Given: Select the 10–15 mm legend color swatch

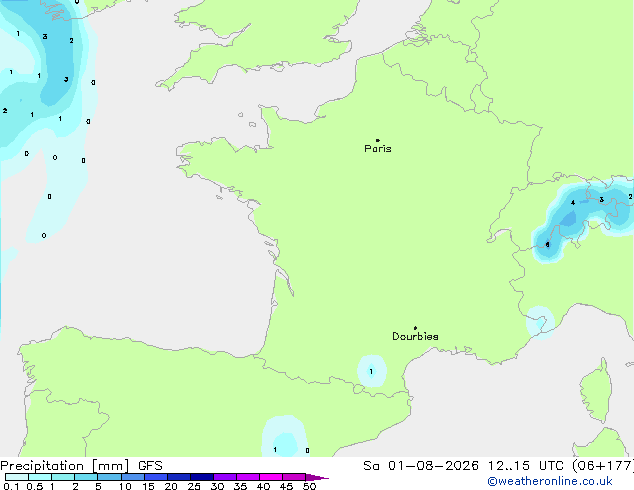Looking at the screenshot, I should click(x=133, y=477).
